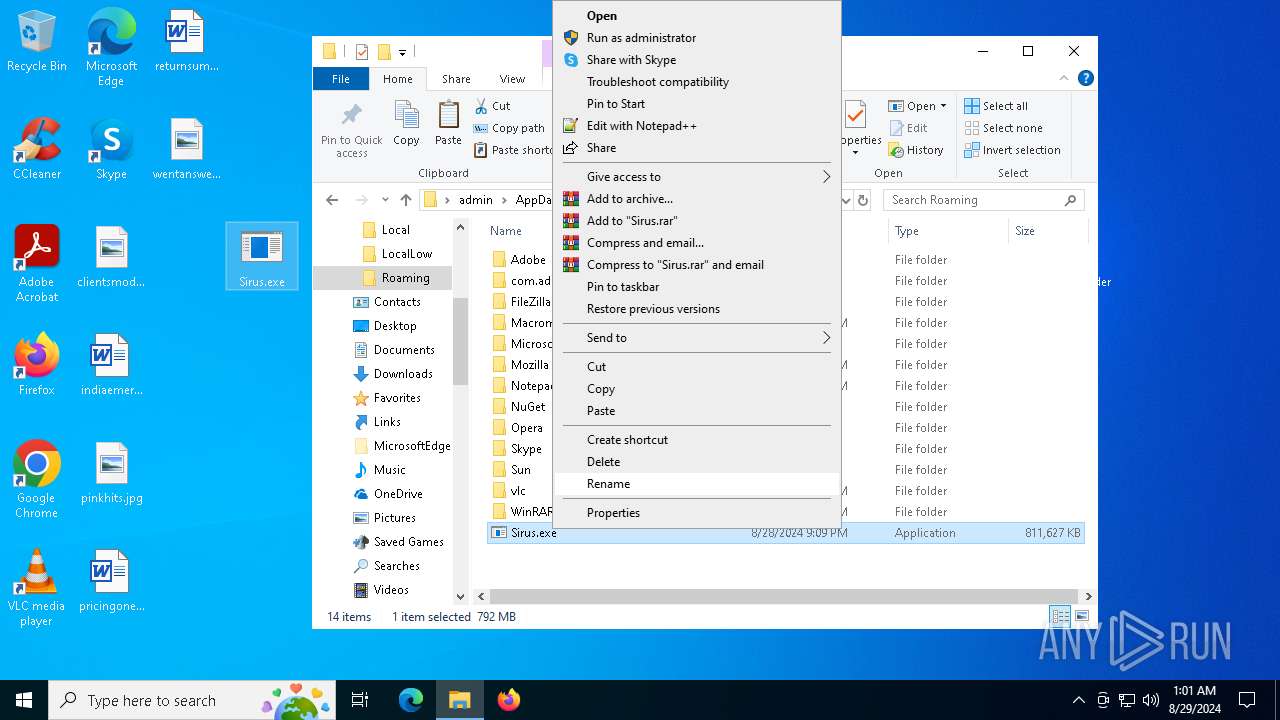Open the notification center icon

(1247, 700)
